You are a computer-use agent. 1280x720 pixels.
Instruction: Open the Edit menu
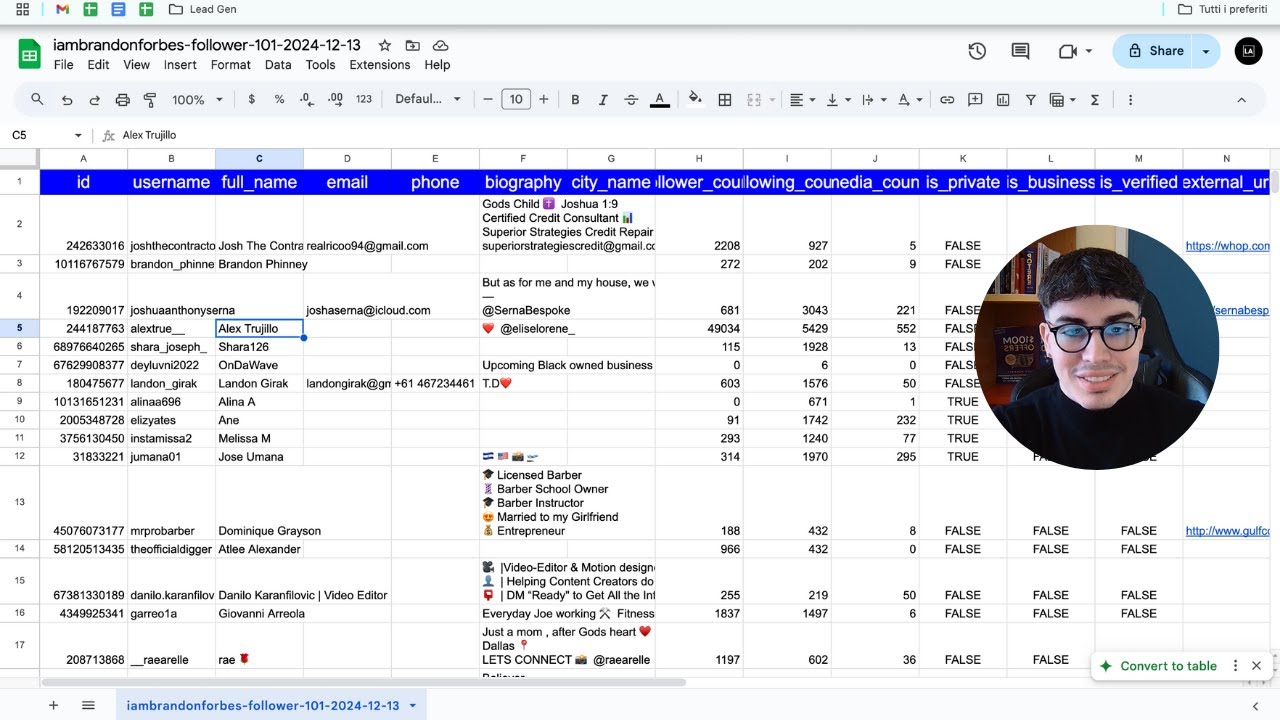point(98,65)
